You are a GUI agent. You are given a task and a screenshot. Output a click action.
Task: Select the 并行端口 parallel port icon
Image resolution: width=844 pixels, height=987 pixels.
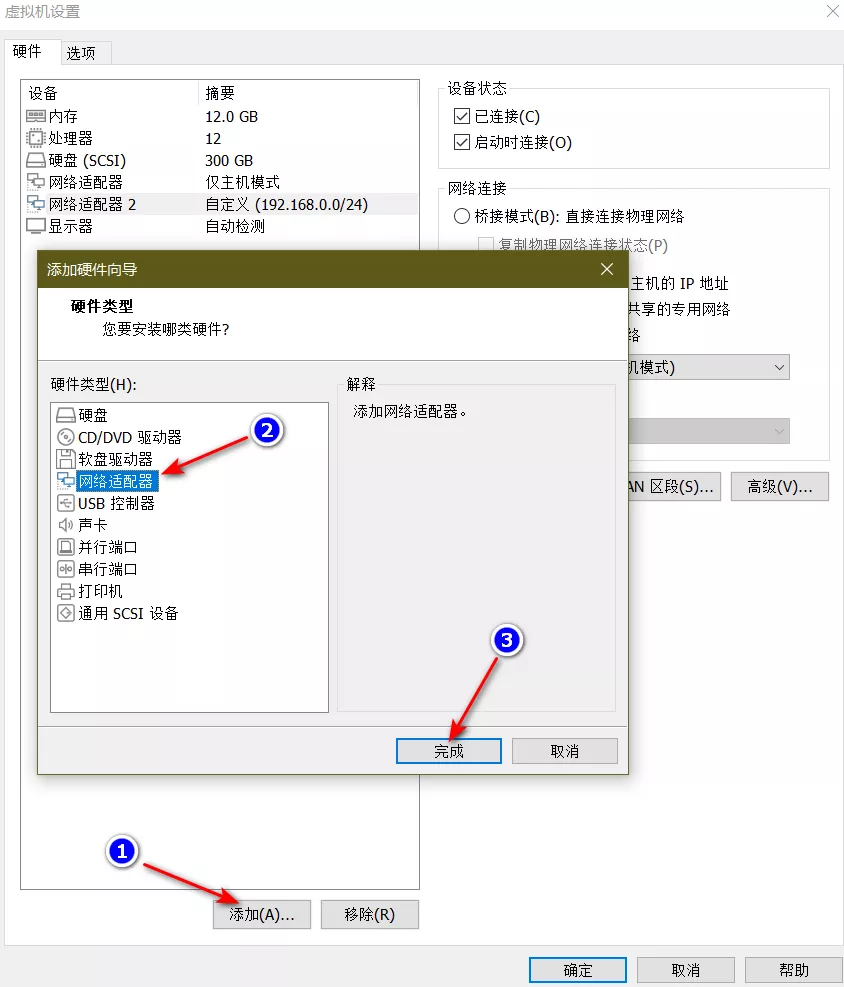point(66,547)
